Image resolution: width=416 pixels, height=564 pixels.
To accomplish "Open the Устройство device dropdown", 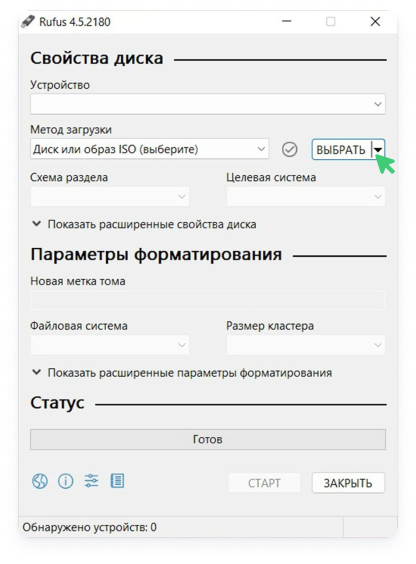I will 208,104.
